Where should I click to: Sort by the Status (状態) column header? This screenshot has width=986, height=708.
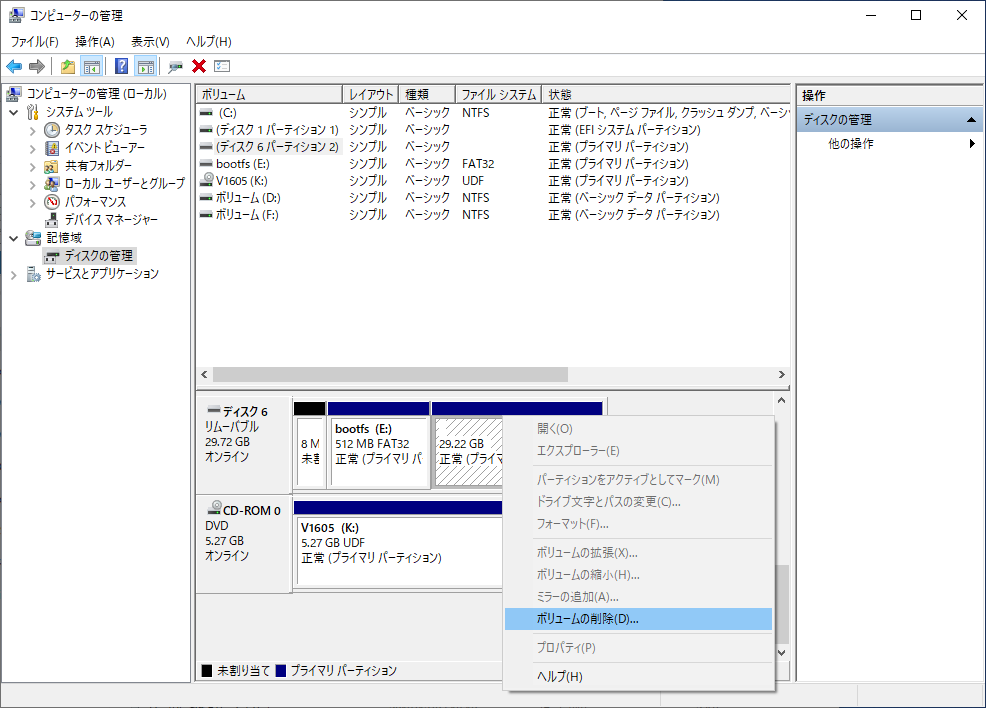click(666, 94)
